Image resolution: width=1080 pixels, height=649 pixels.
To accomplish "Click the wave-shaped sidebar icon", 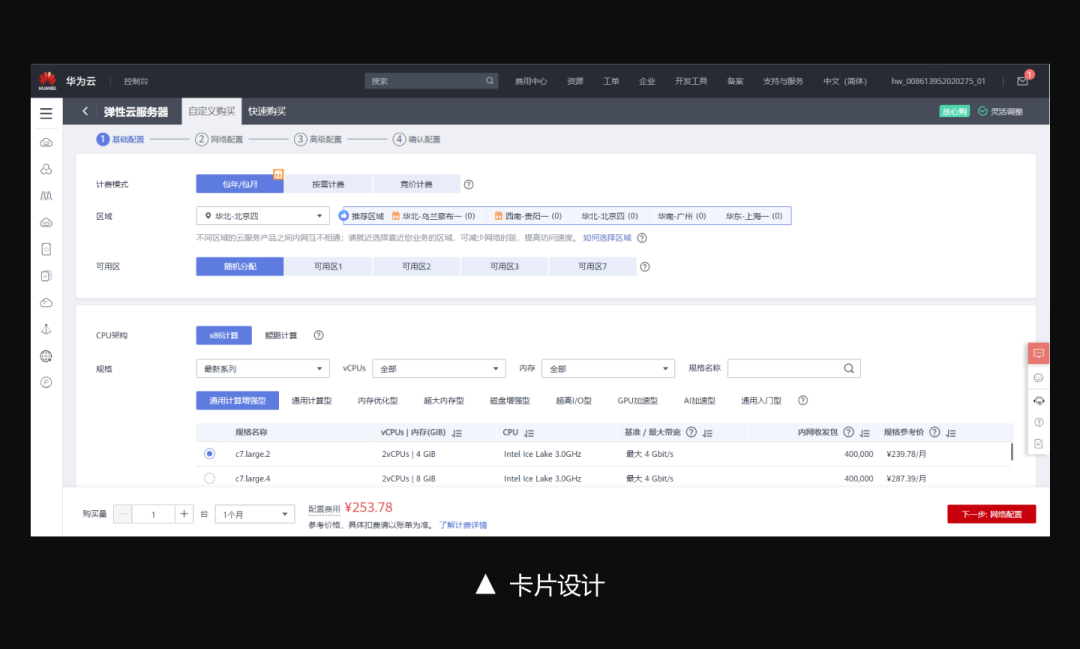I will coord(46,196).
